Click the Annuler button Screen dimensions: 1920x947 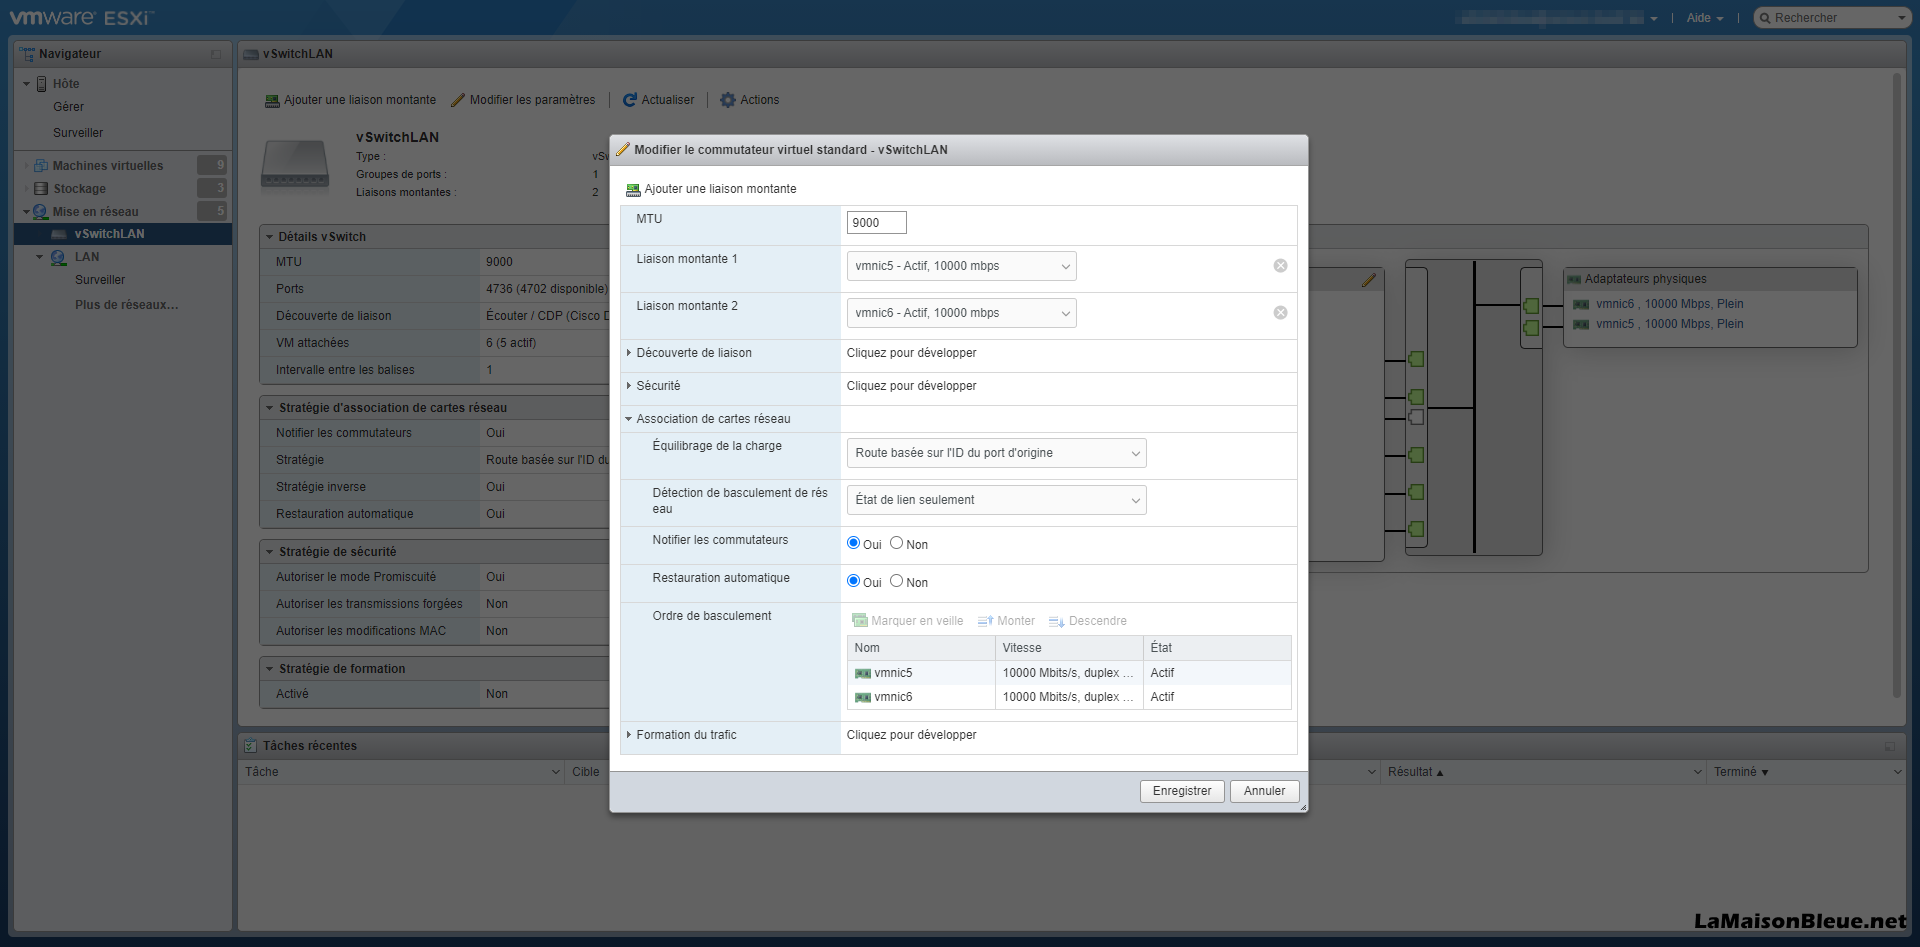coord(1265,791)
